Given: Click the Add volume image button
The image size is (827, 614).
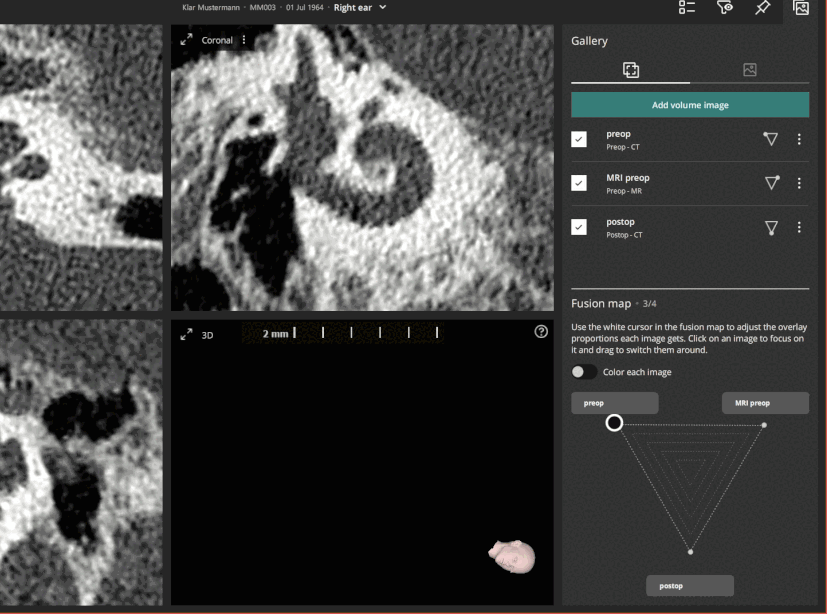Looking at the screenshot, I should point(690,105).
